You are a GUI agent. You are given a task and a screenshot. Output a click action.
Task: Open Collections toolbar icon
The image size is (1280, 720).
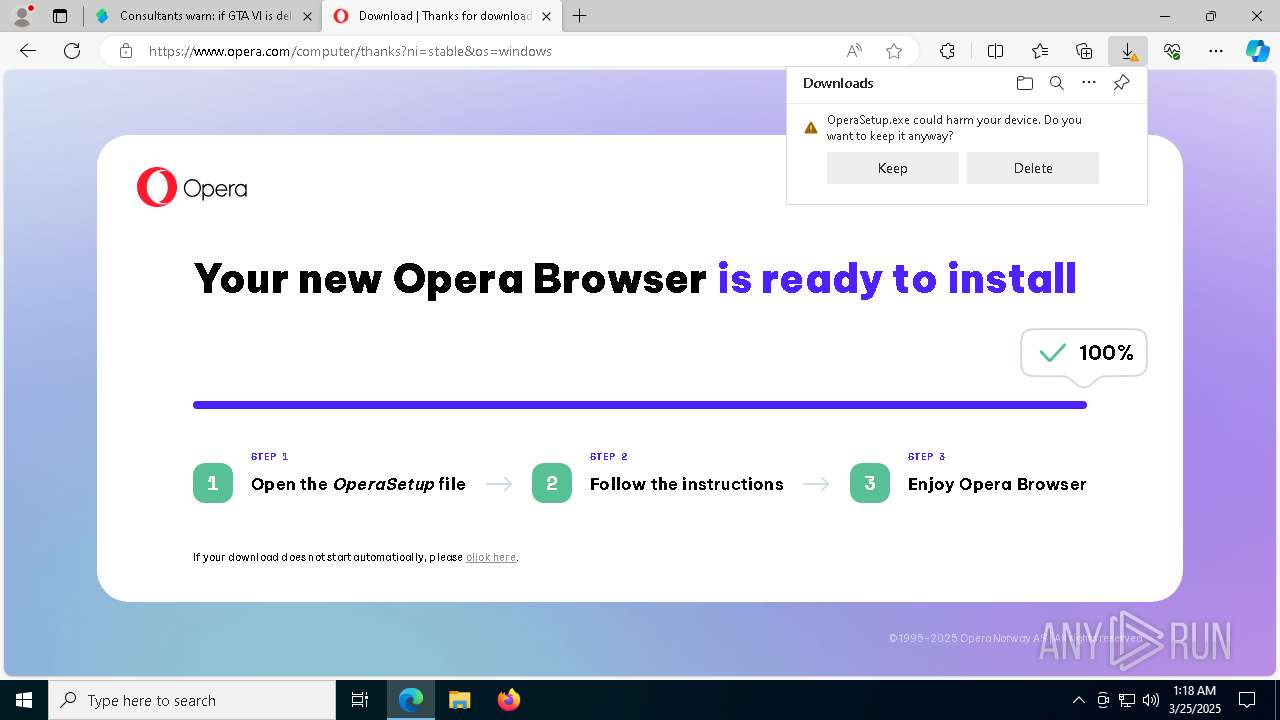(x=1084, y=51)
